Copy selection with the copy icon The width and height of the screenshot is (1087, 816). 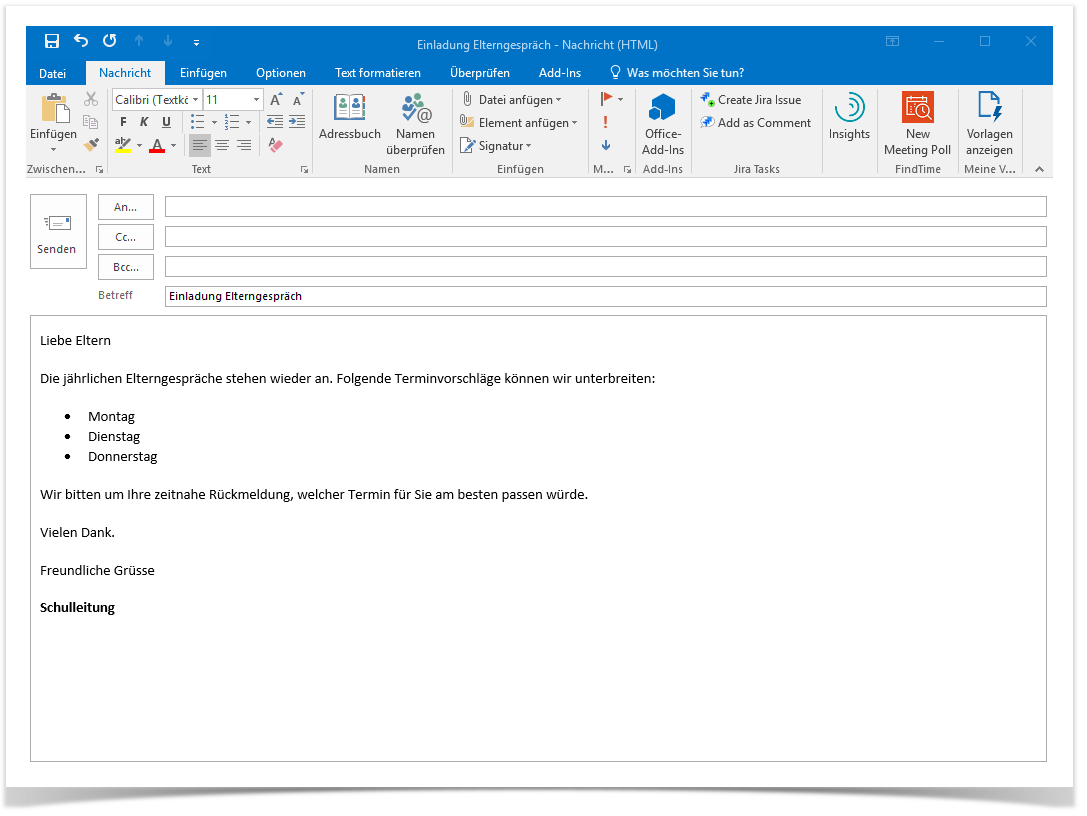(x=91, y=122)
